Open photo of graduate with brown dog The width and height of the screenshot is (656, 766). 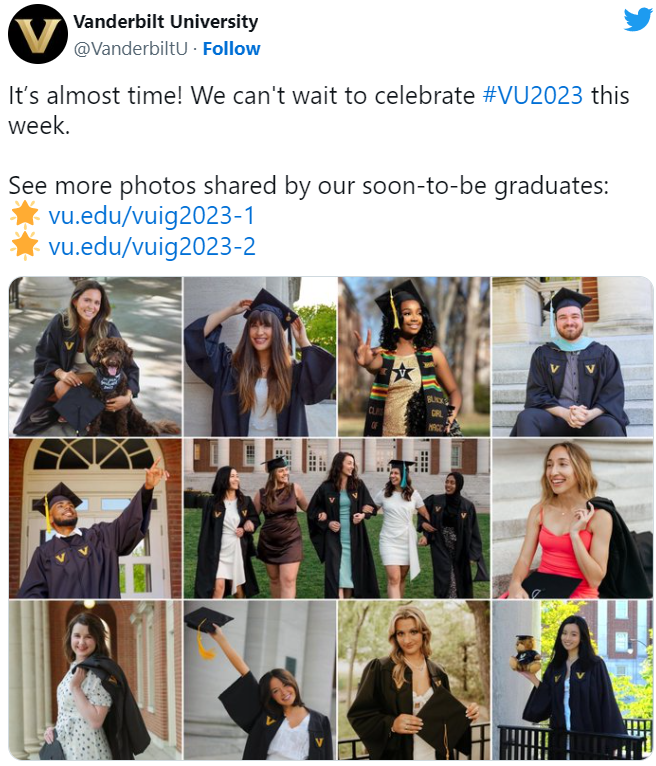pyautogui.click(x=95, y=356)
